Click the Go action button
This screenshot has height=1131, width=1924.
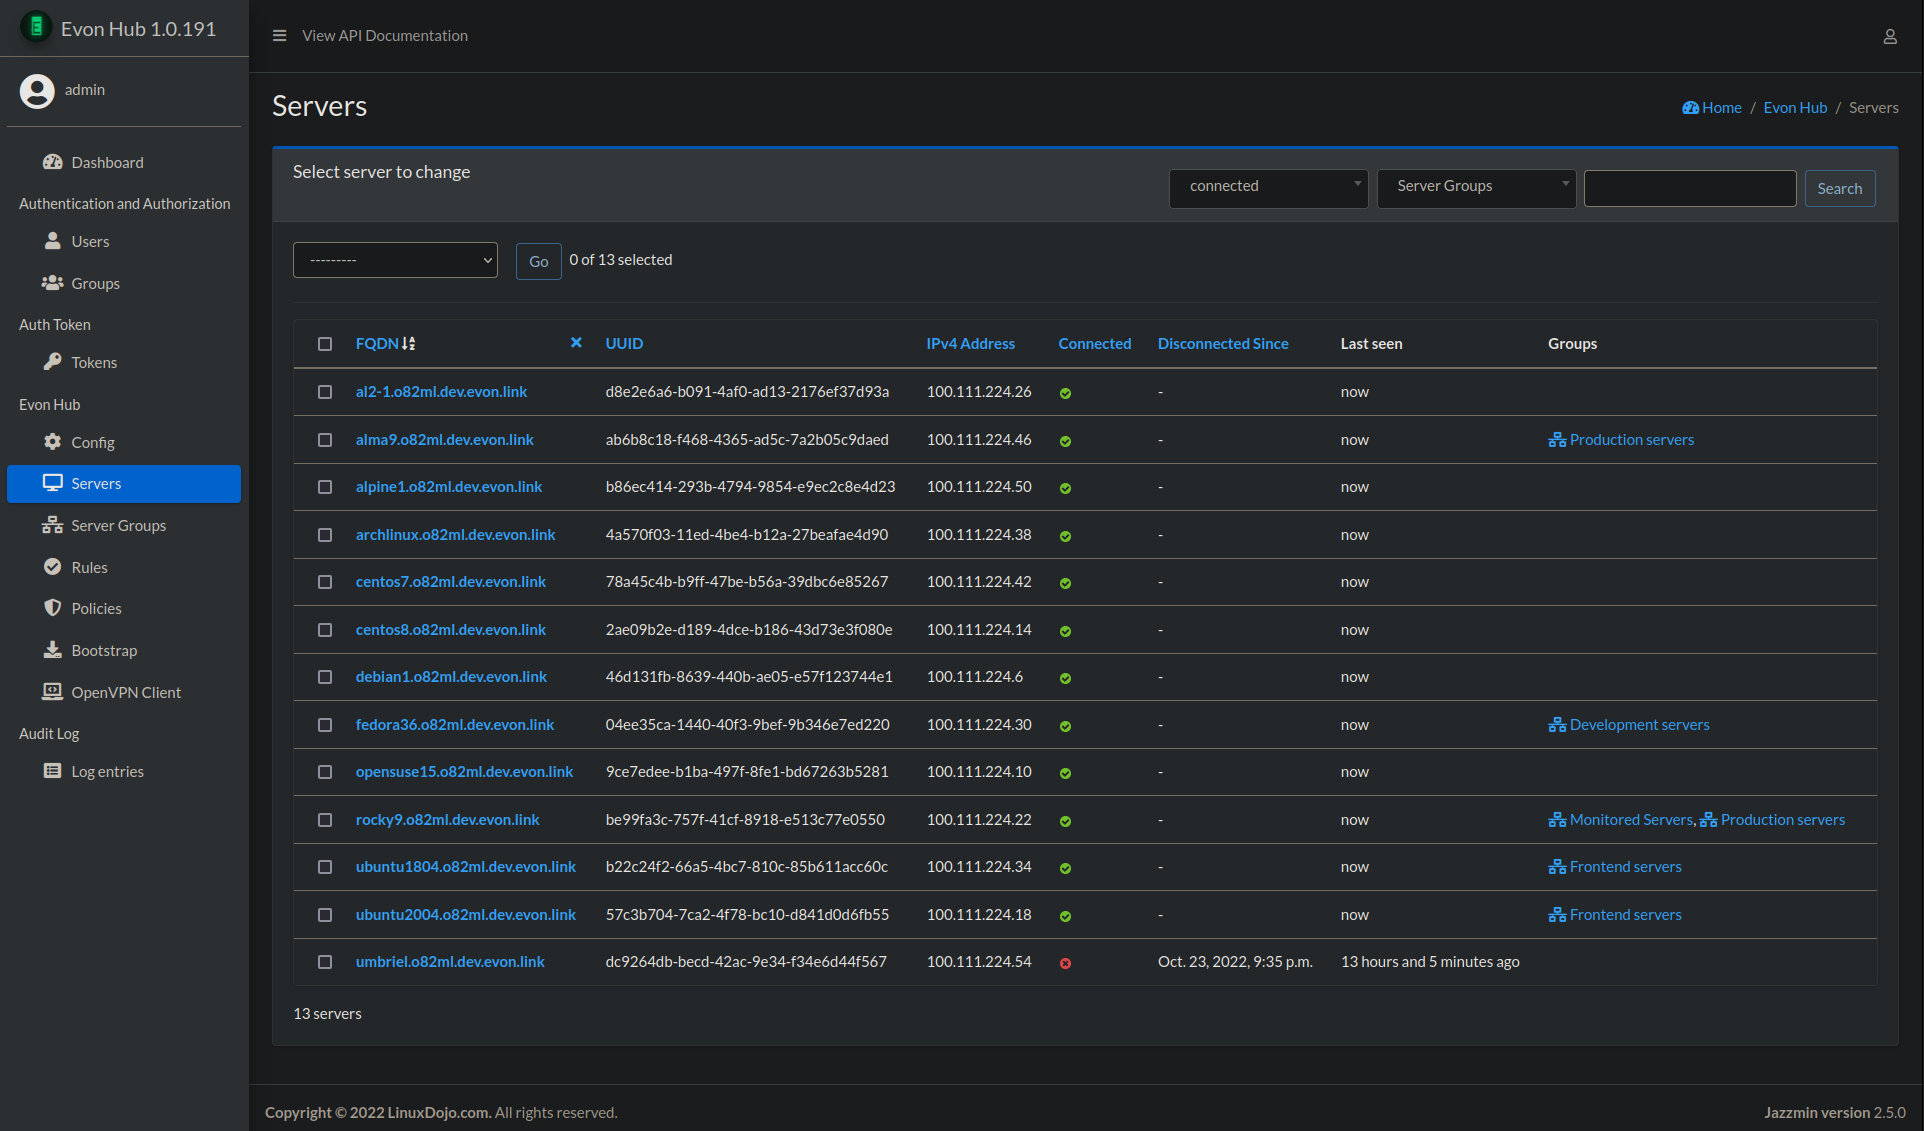pos(538,261)
